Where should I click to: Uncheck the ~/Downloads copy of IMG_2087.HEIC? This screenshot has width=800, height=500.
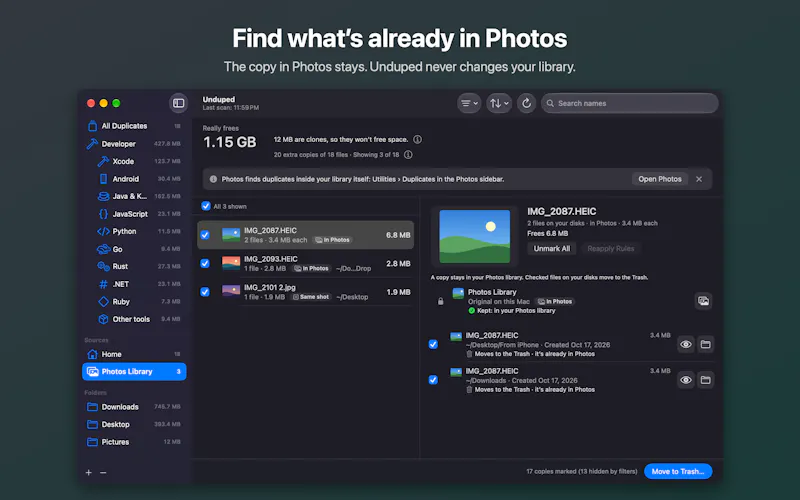[x=433, y=380]
